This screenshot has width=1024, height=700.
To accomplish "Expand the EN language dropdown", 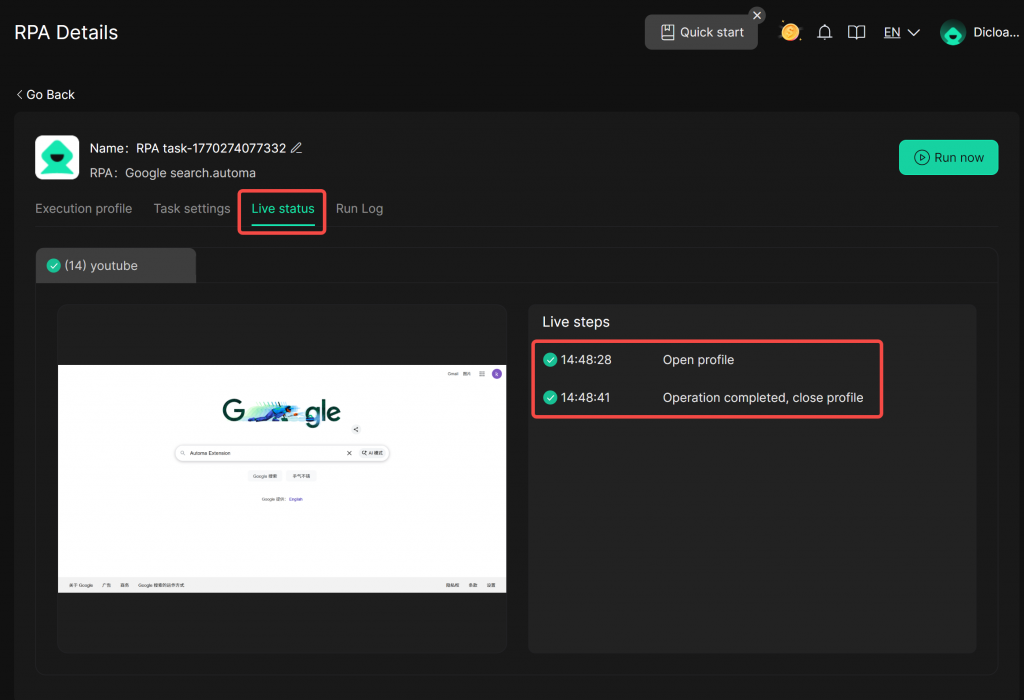I will click(x=901, y=32).
